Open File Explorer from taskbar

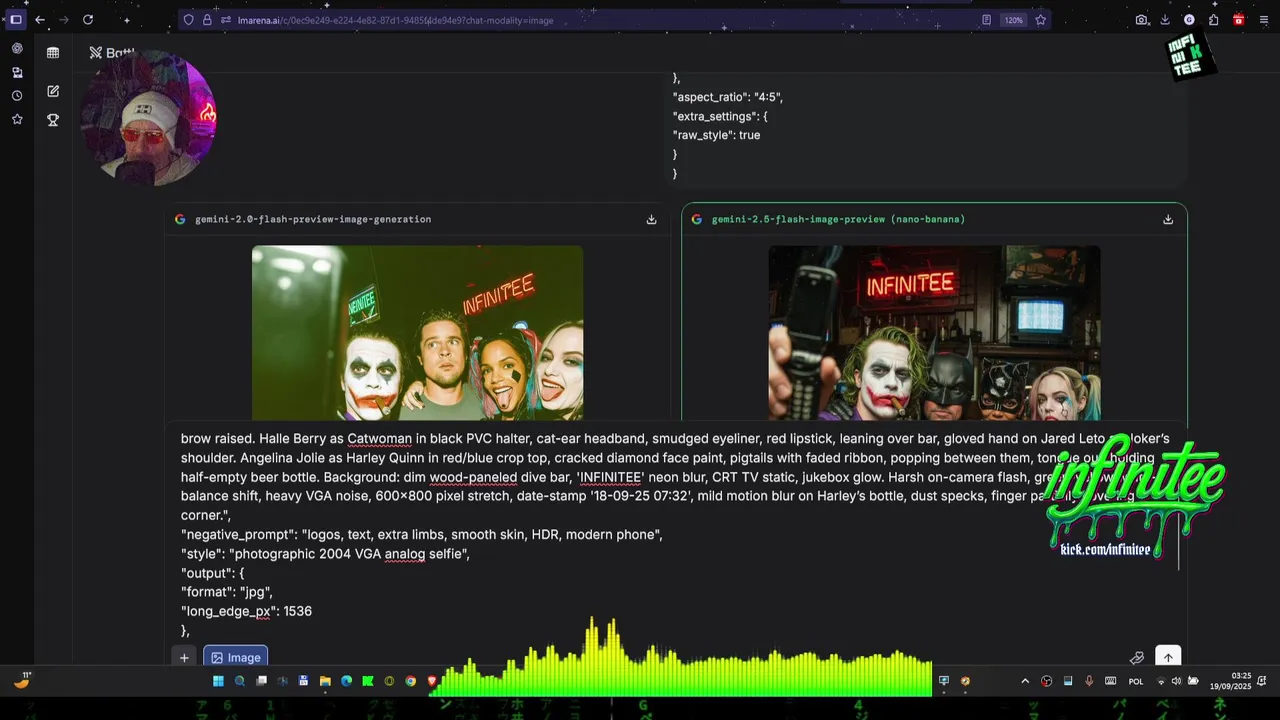(325, 681)
